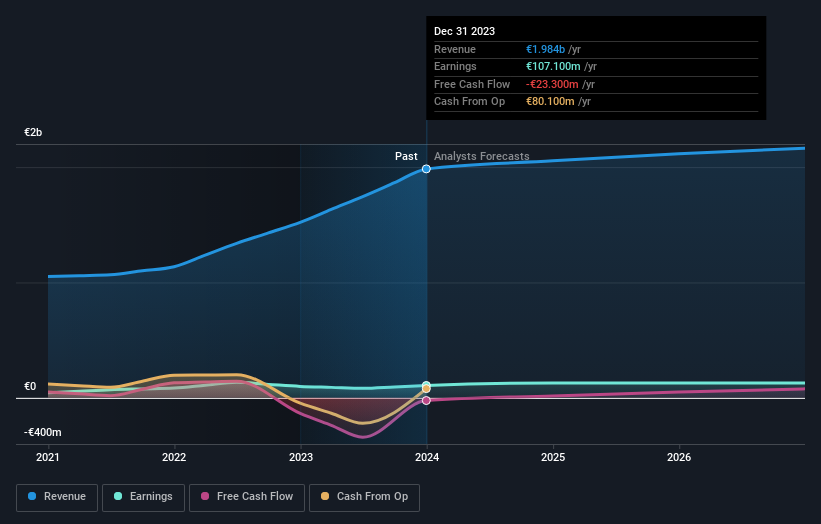
Task: Click the 2023 x-axis label
Action: coord(301,457)
